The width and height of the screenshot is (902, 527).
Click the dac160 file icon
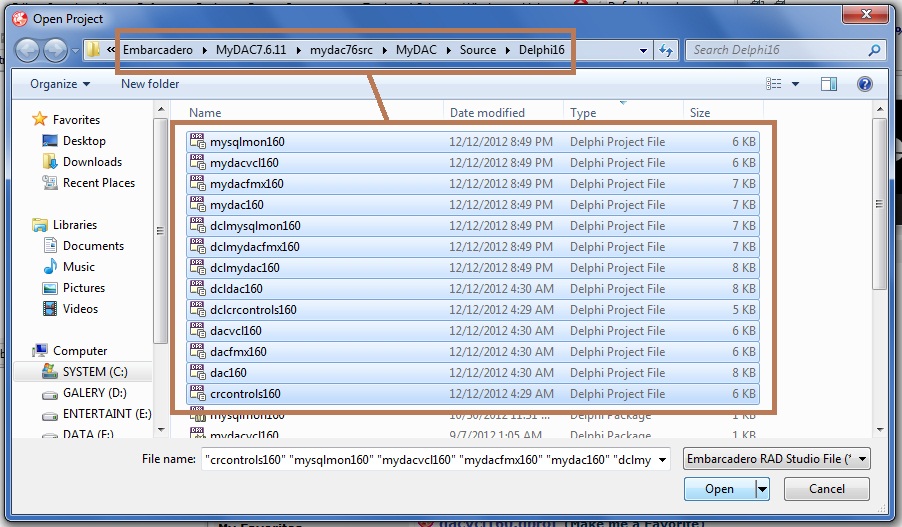198,372
